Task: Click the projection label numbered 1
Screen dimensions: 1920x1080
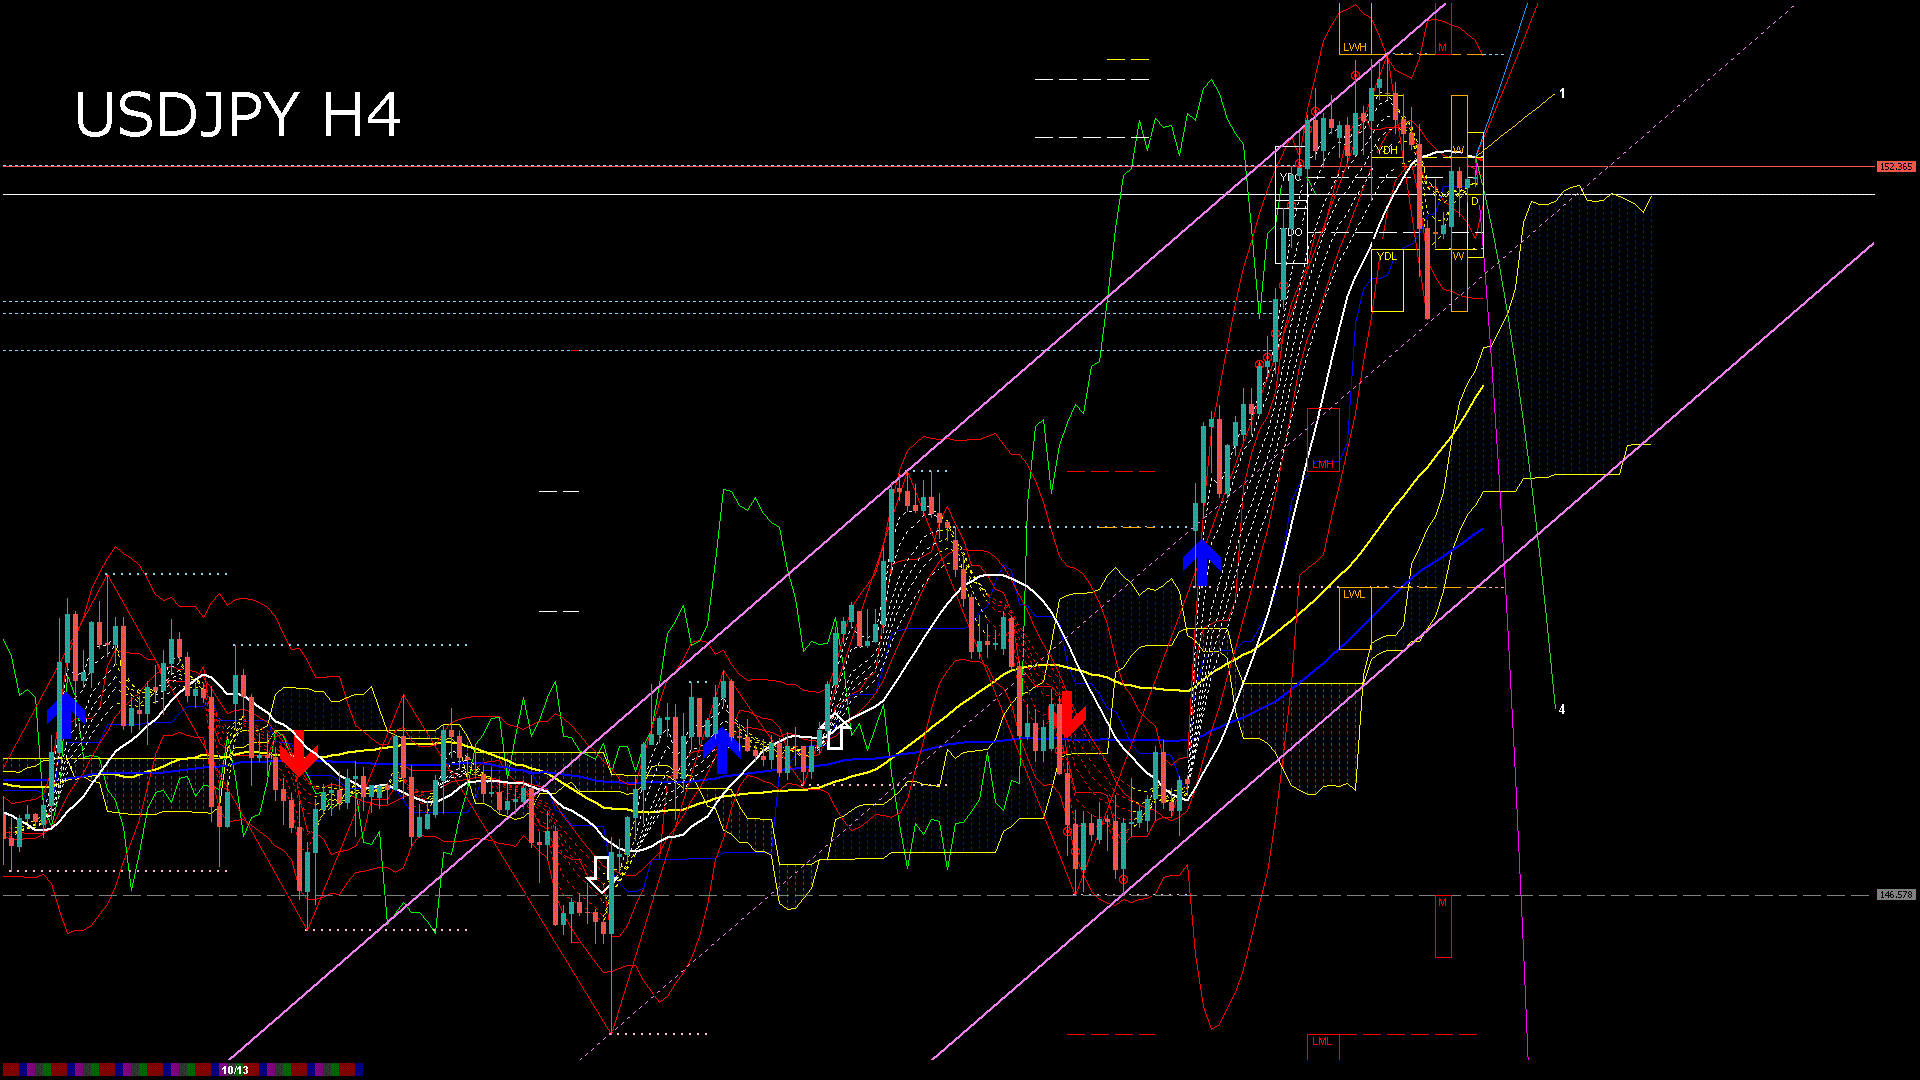Action: point(1562,93)
